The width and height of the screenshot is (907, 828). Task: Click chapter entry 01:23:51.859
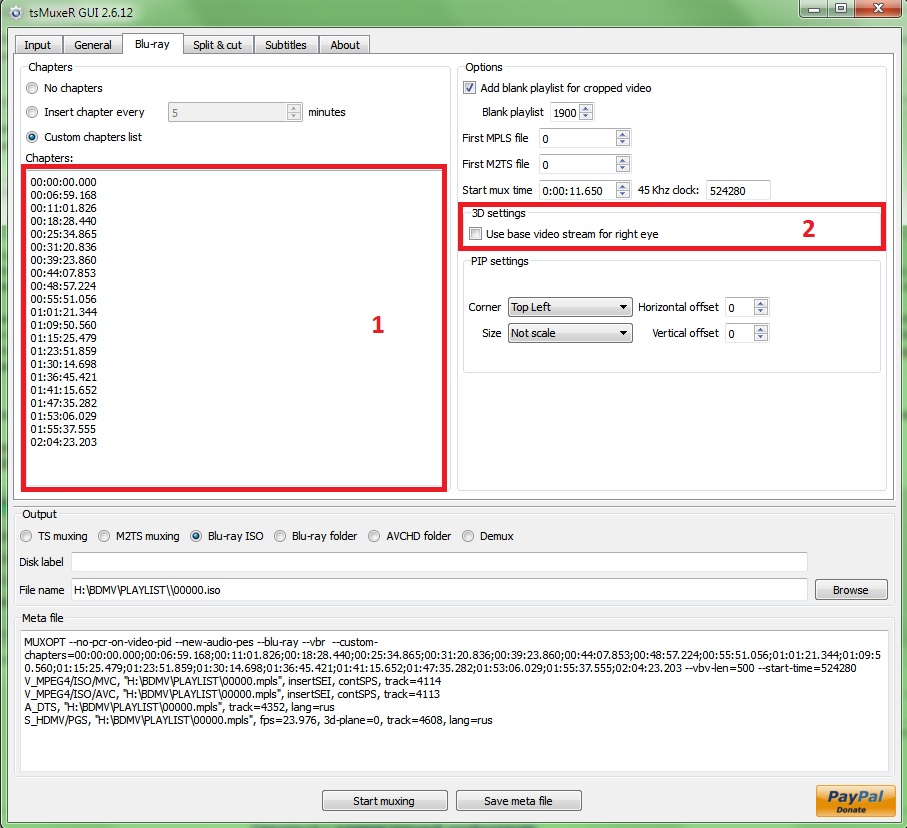(64, 351)
